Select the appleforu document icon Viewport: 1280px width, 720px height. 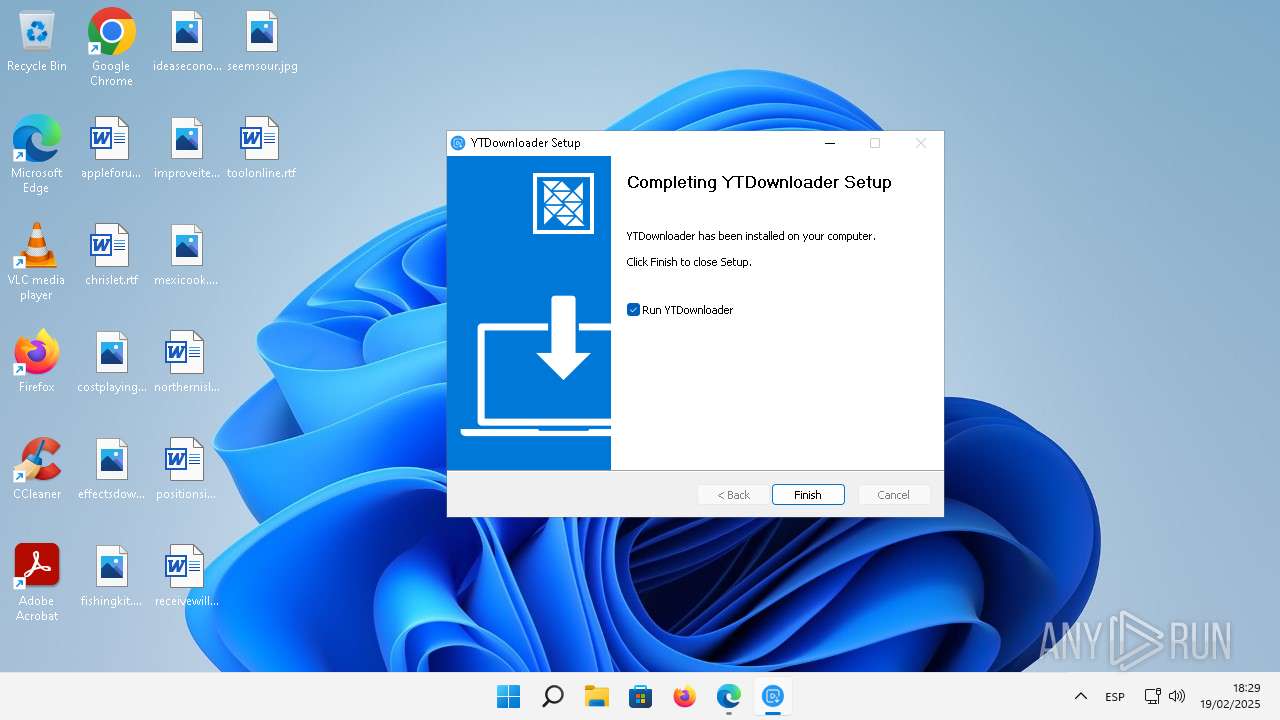coord(111,149)
